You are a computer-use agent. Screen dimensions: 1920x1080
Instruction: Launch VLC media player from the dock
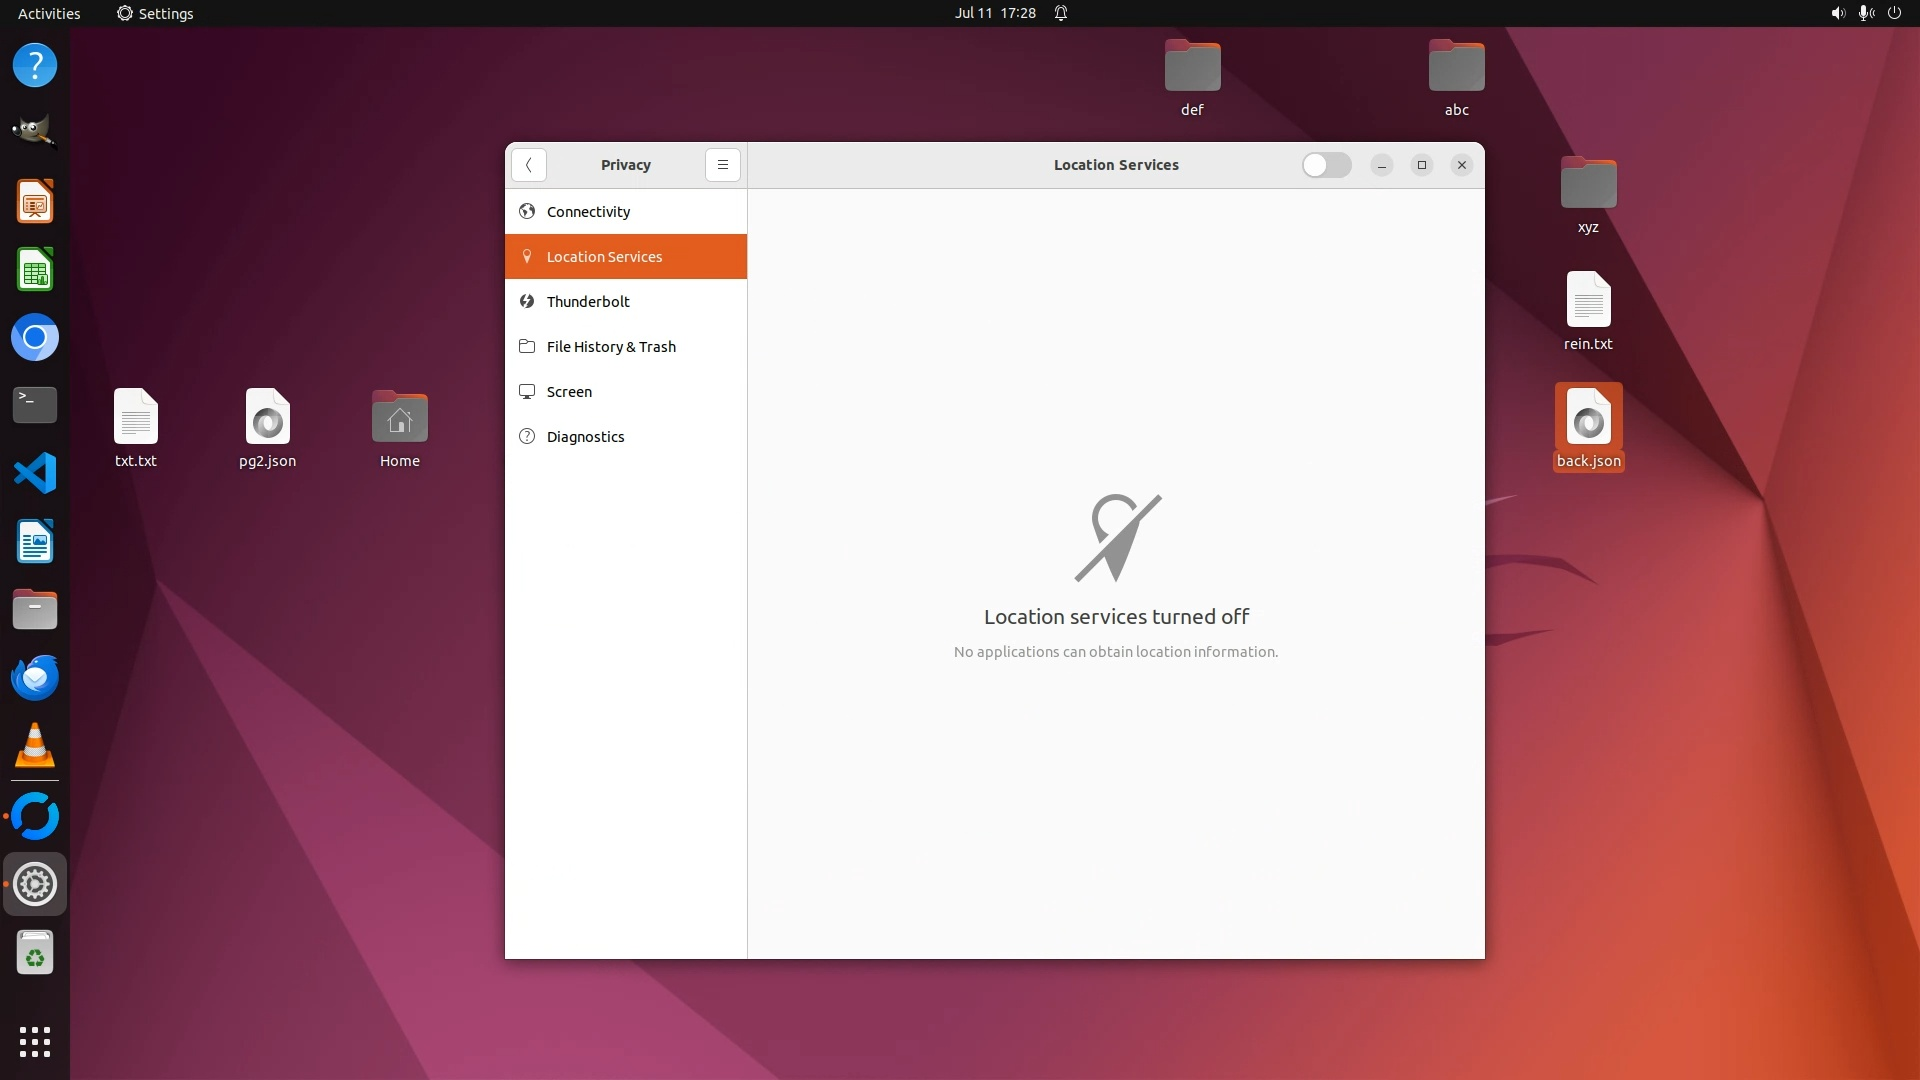tap(35, 745)
